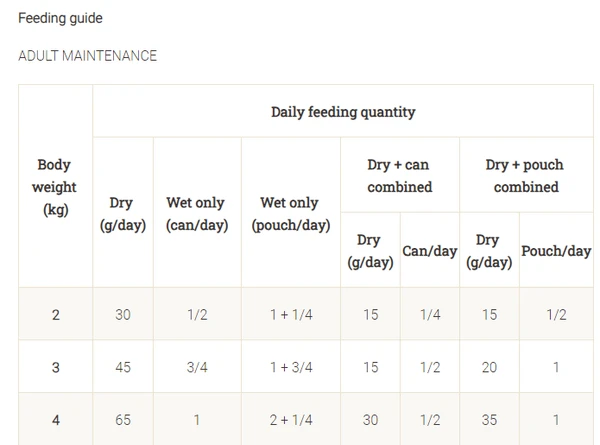Click the Daily feeding quantity header
Screen dimensions: 600x445
click(342, 111)
